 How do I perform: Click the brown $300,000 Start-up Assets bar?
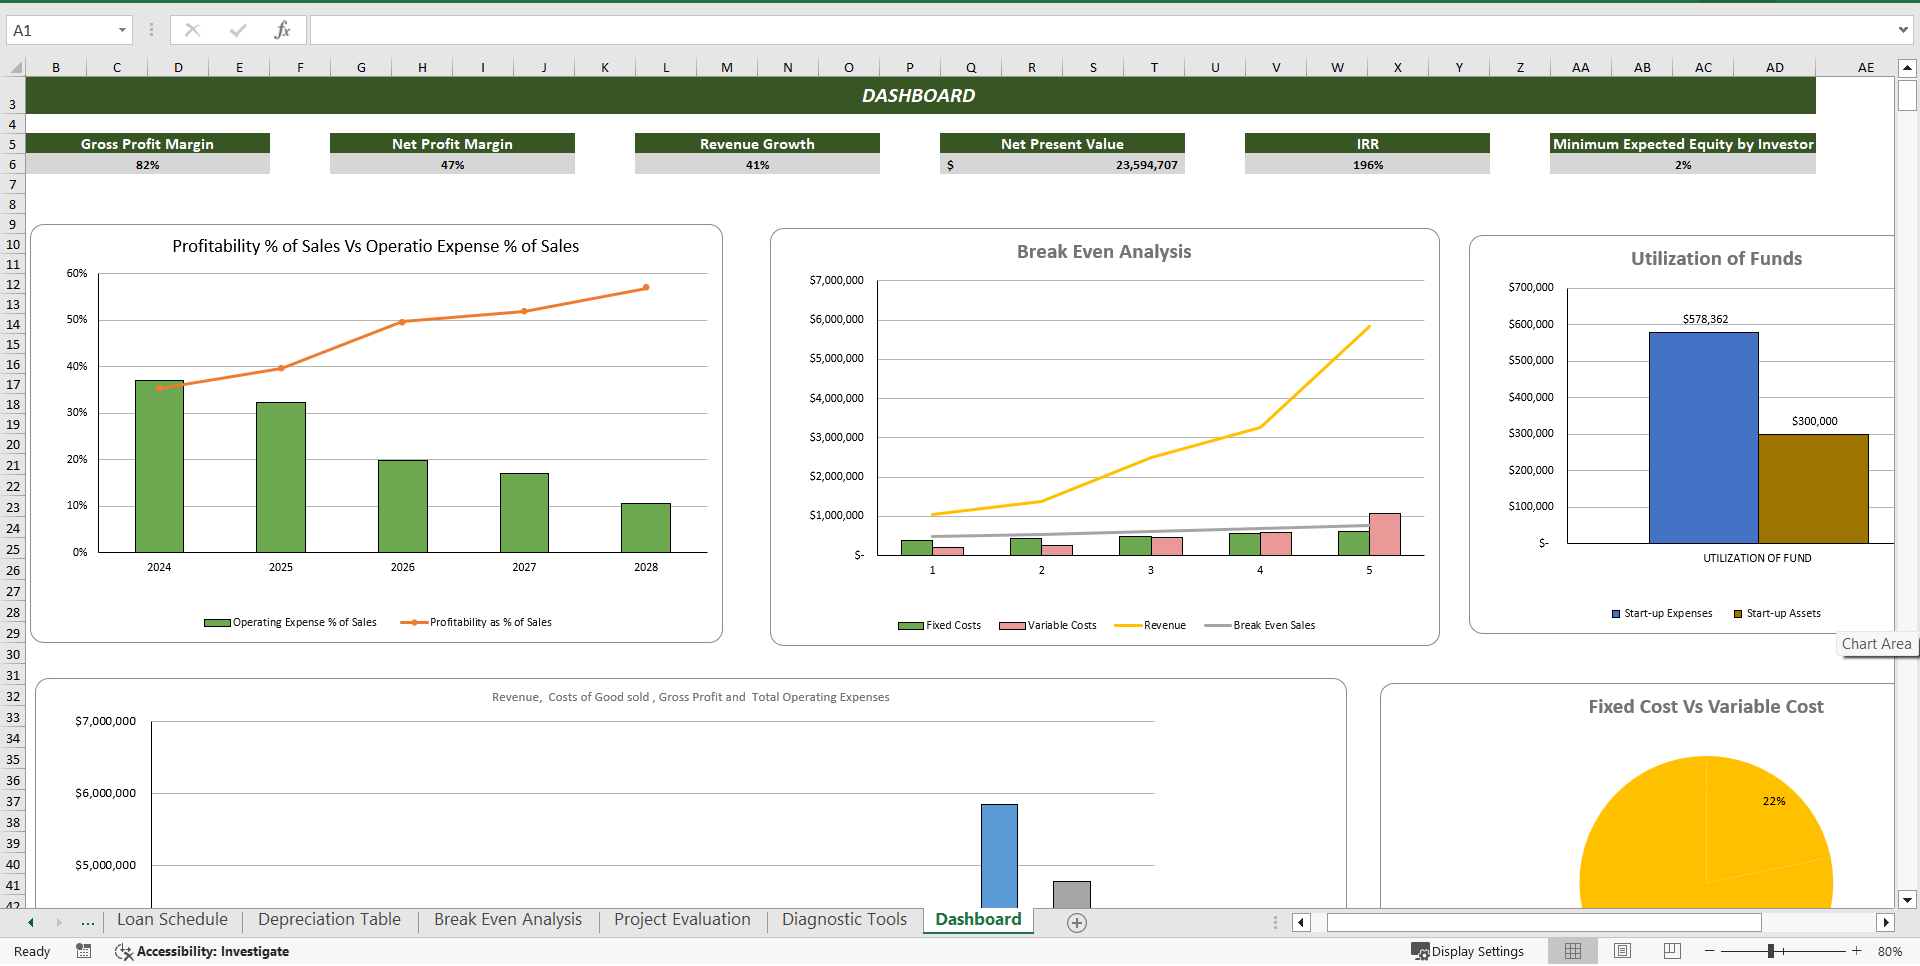pos(1813,489)
